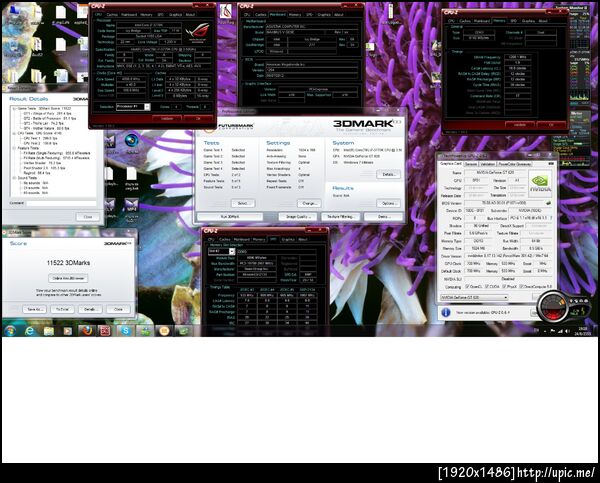
Task: Click the 11522 3DMarks score text
Action: point(68,263)
